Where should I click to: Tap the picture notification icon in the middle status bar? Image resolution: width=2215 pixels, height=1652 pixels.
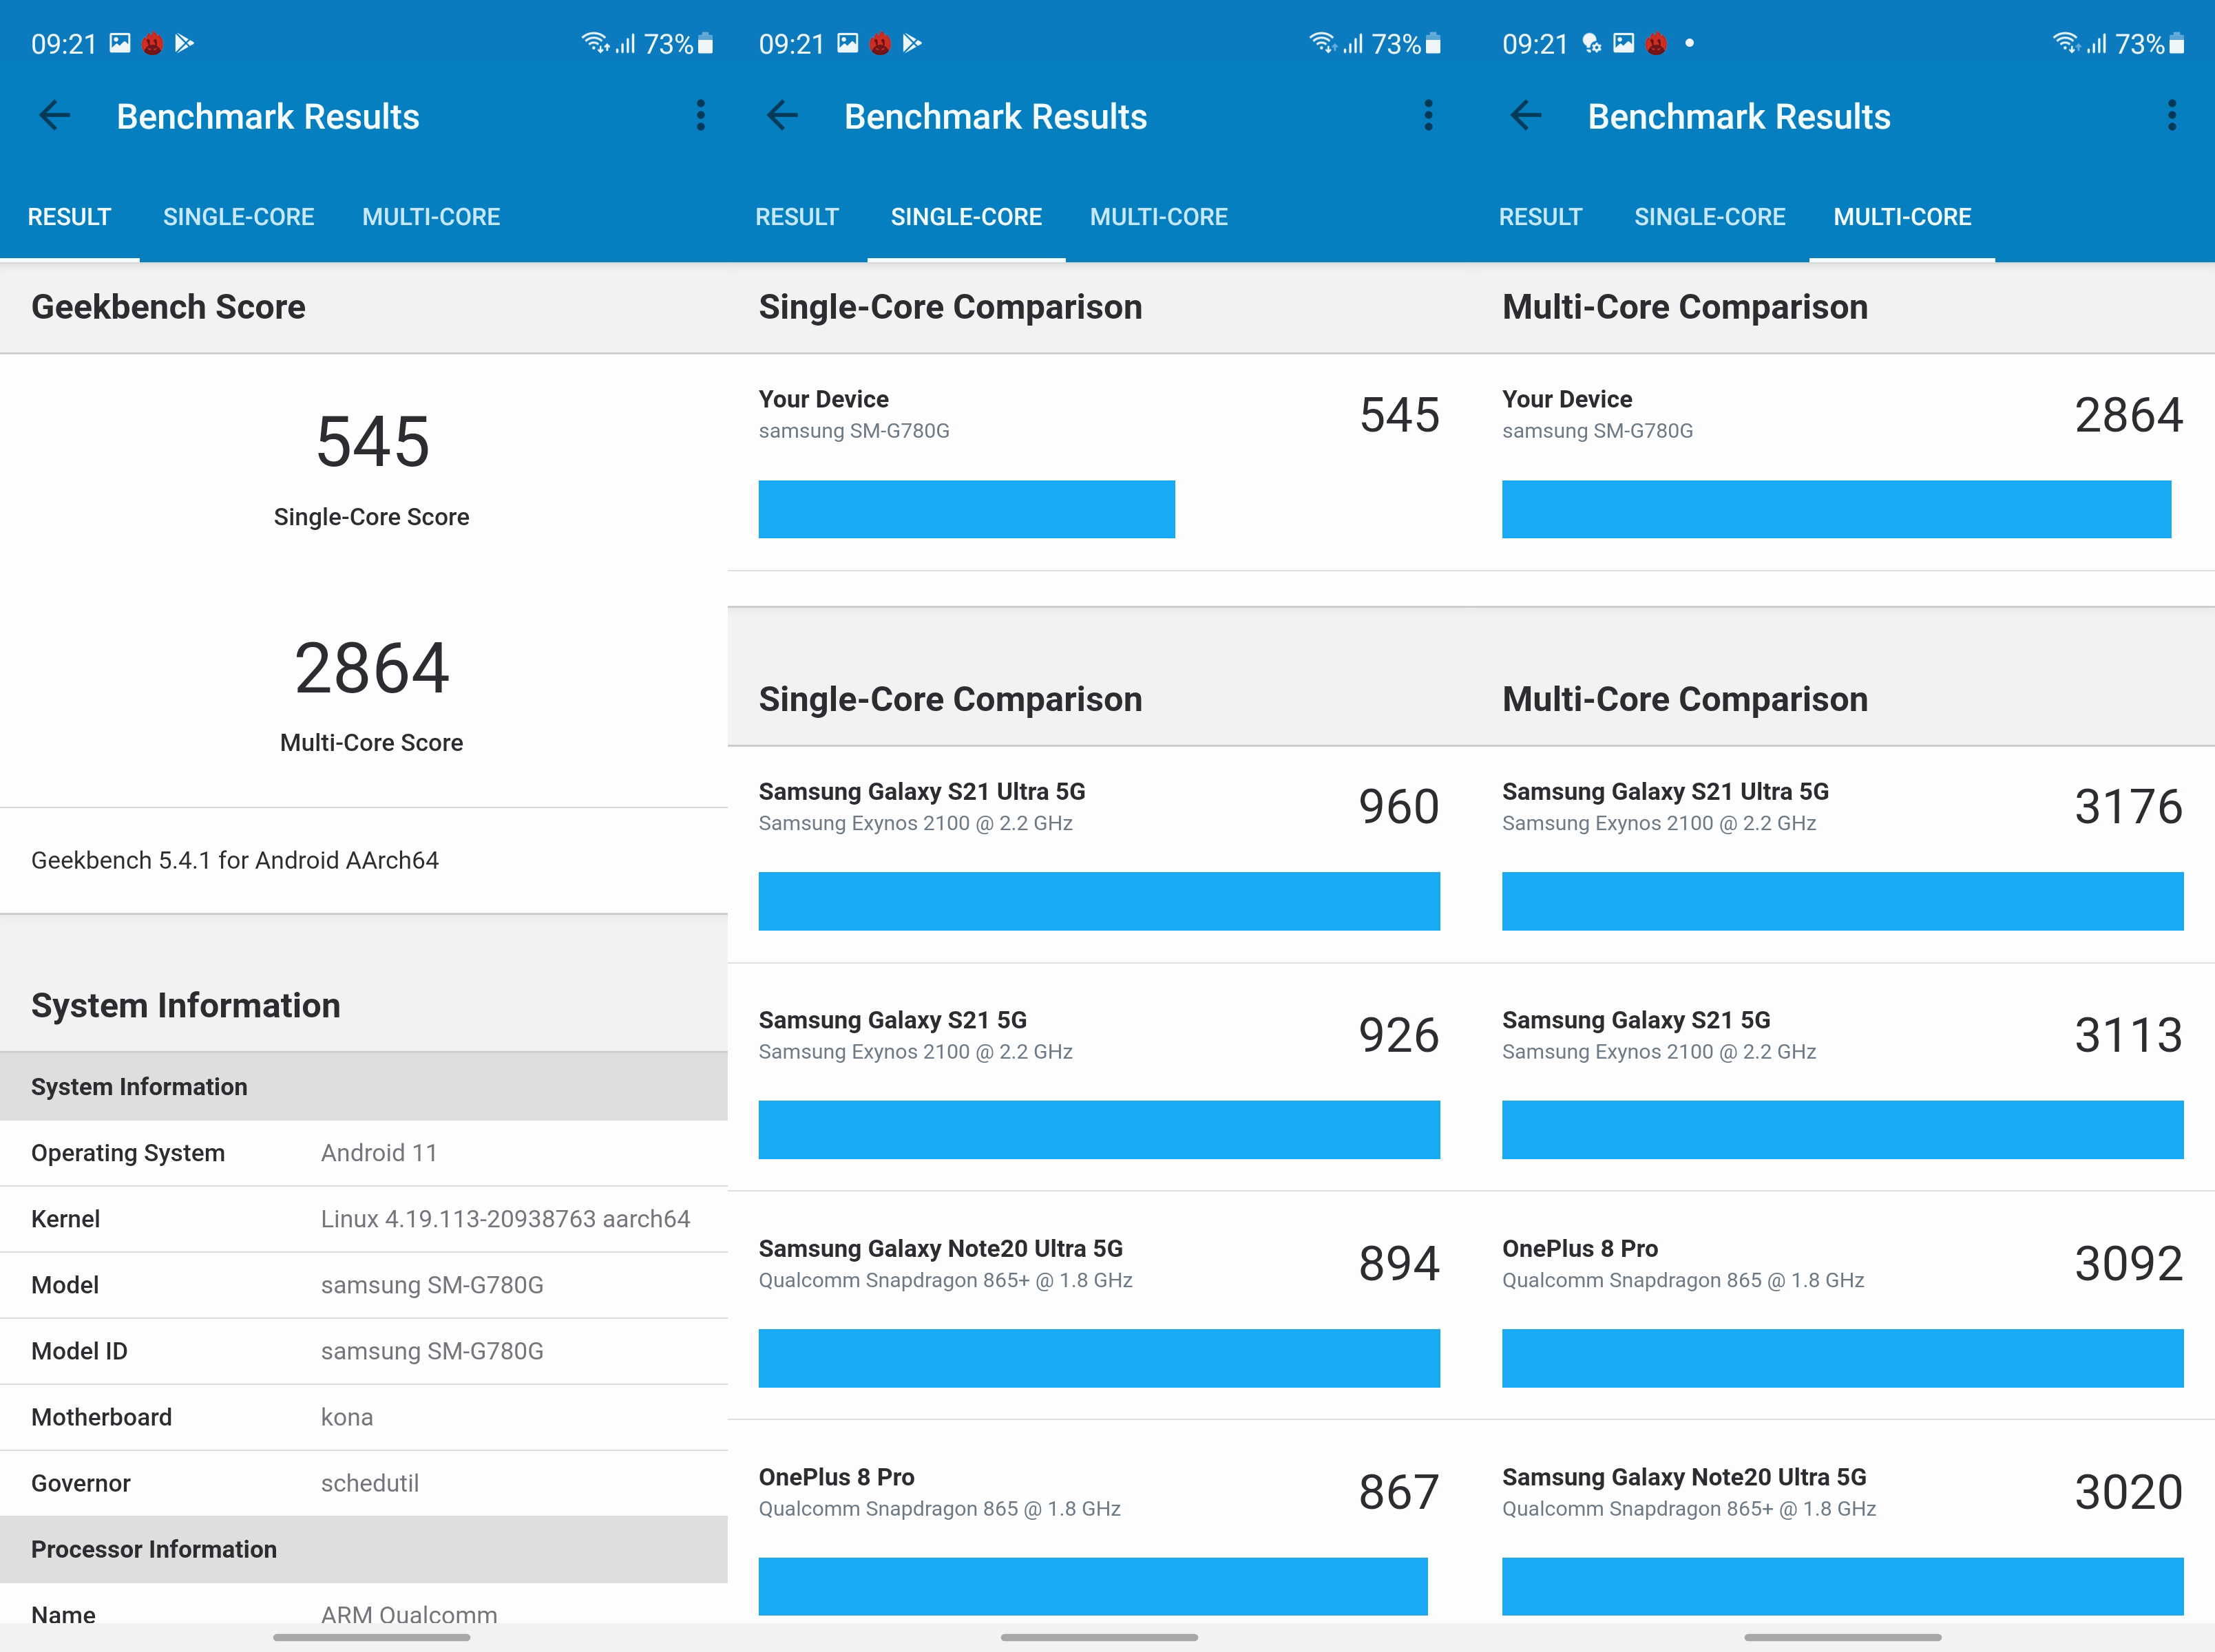click(x=848, y=43)
